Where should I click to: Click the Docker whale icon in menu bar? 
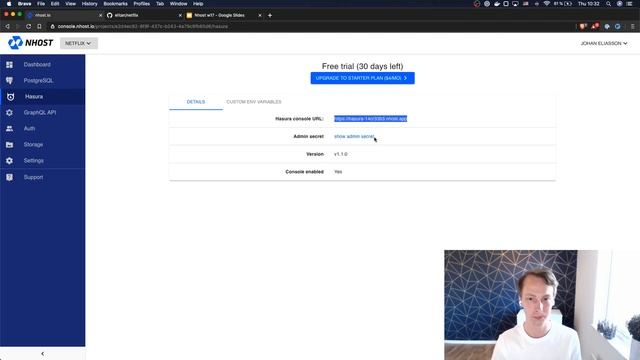click(497, 4)
